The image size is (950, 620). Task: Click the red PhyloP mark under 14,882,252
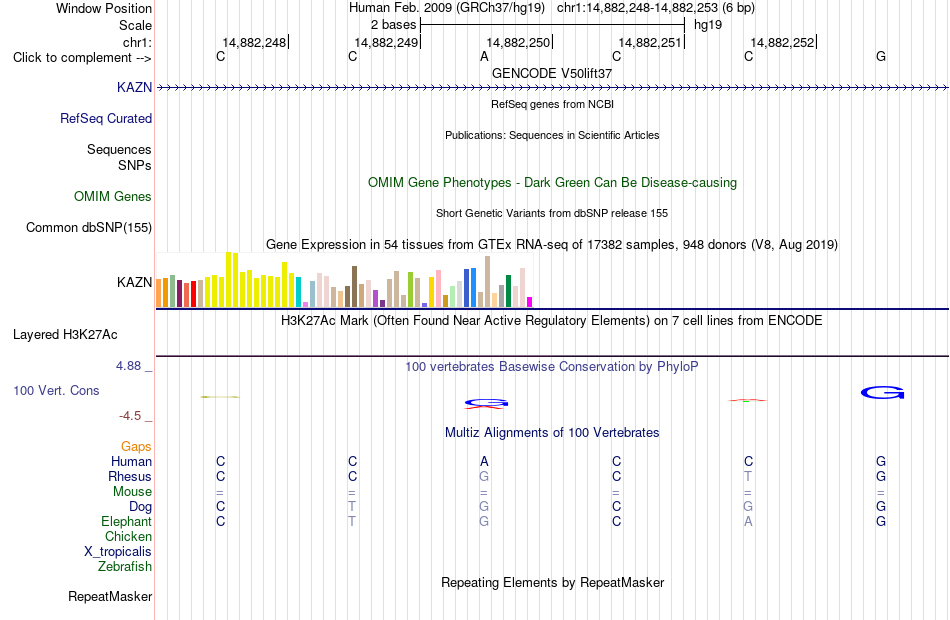click(x=747, y=400)
